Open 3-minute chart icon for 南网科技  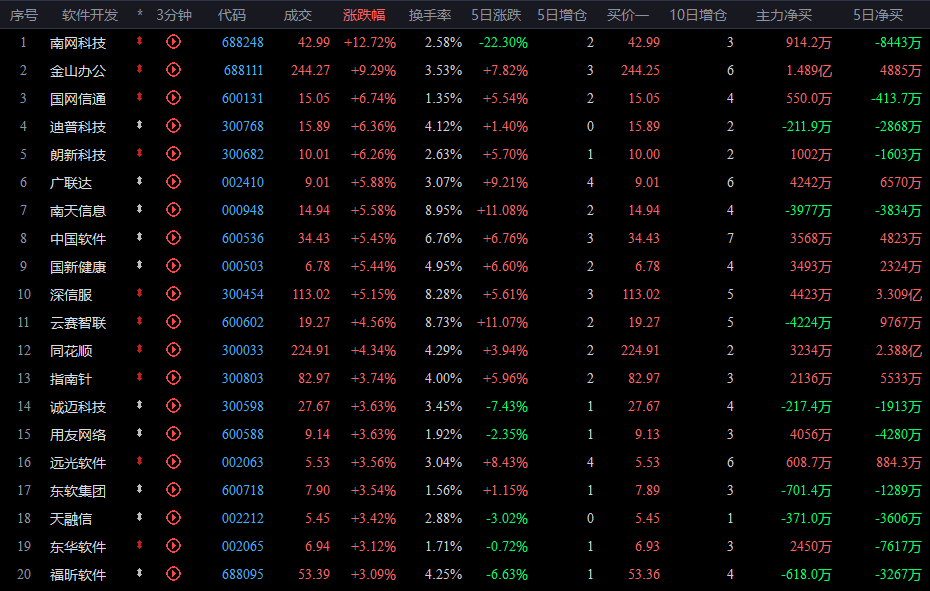[173, 42]
